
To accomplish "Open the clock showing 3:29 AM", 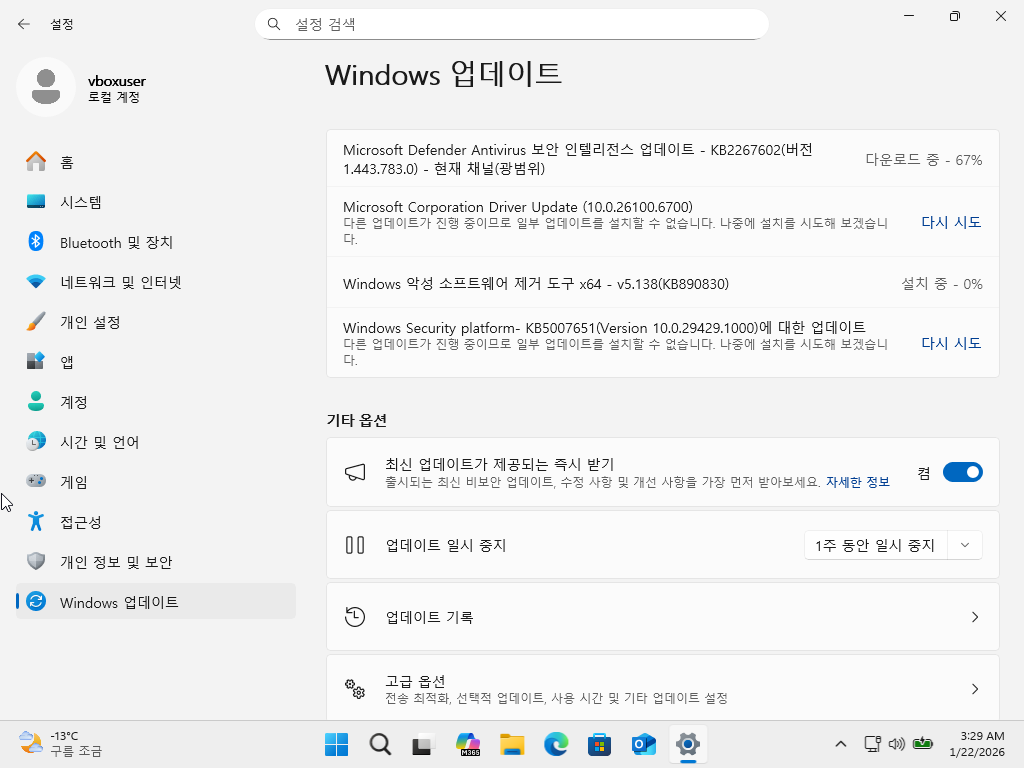I will 977,744.
